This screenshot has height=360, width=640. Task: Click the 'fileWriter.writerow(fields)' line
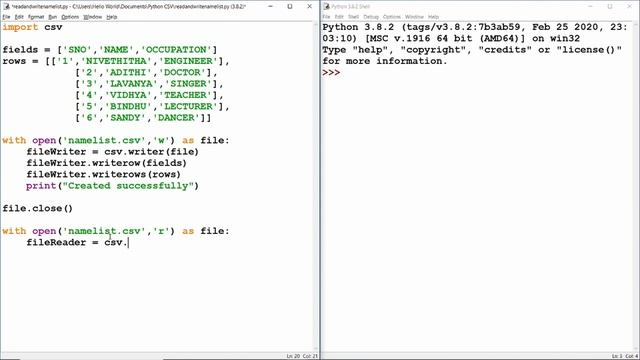107,163
